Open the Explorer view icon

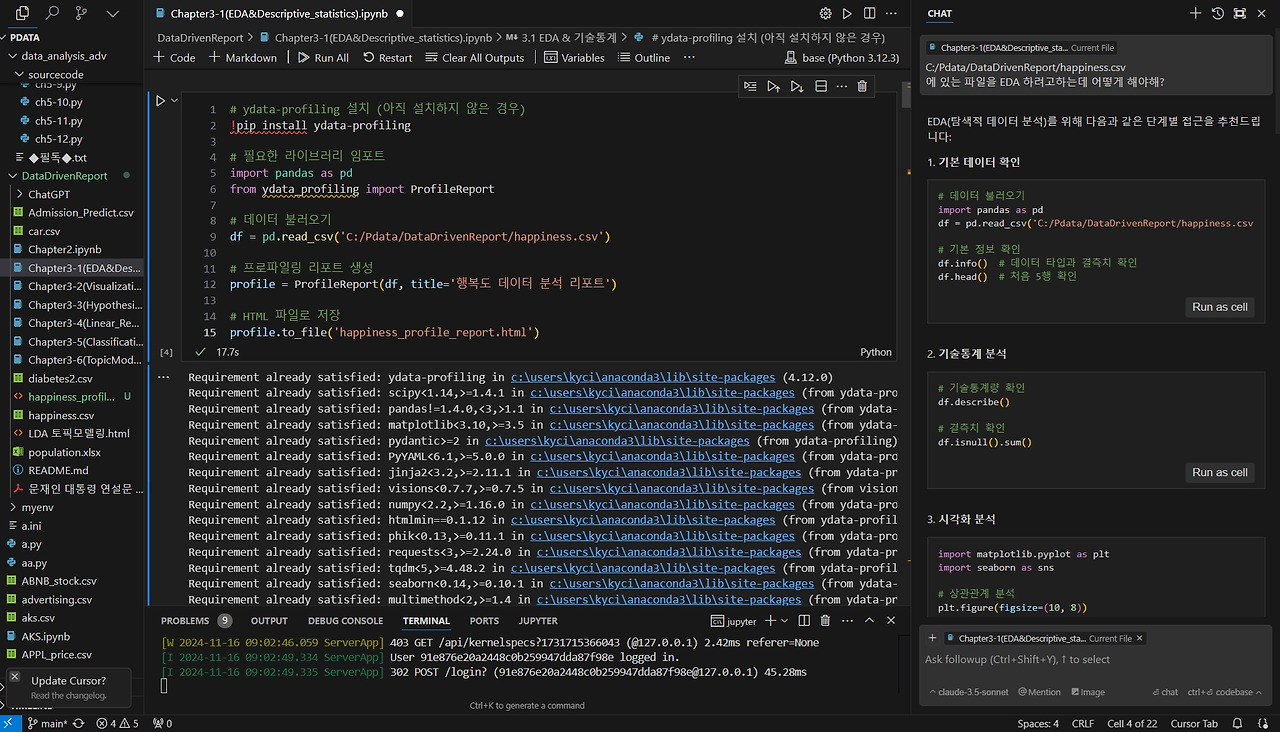(x=22, y=13)
